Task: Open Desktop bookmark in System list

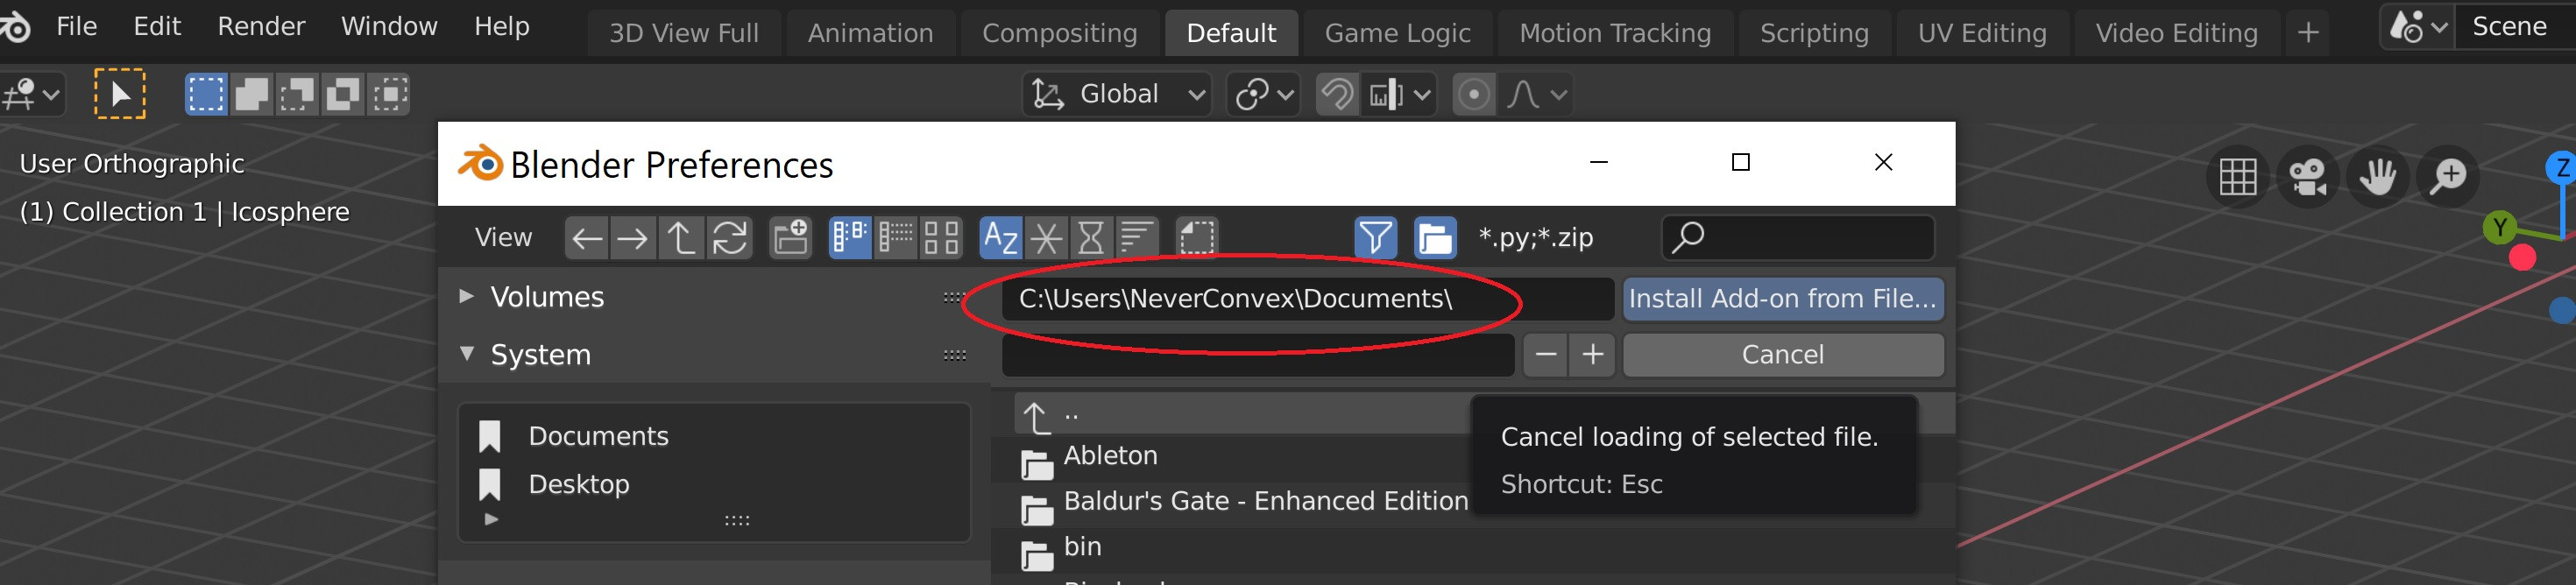Action: (x=578, y=484)
